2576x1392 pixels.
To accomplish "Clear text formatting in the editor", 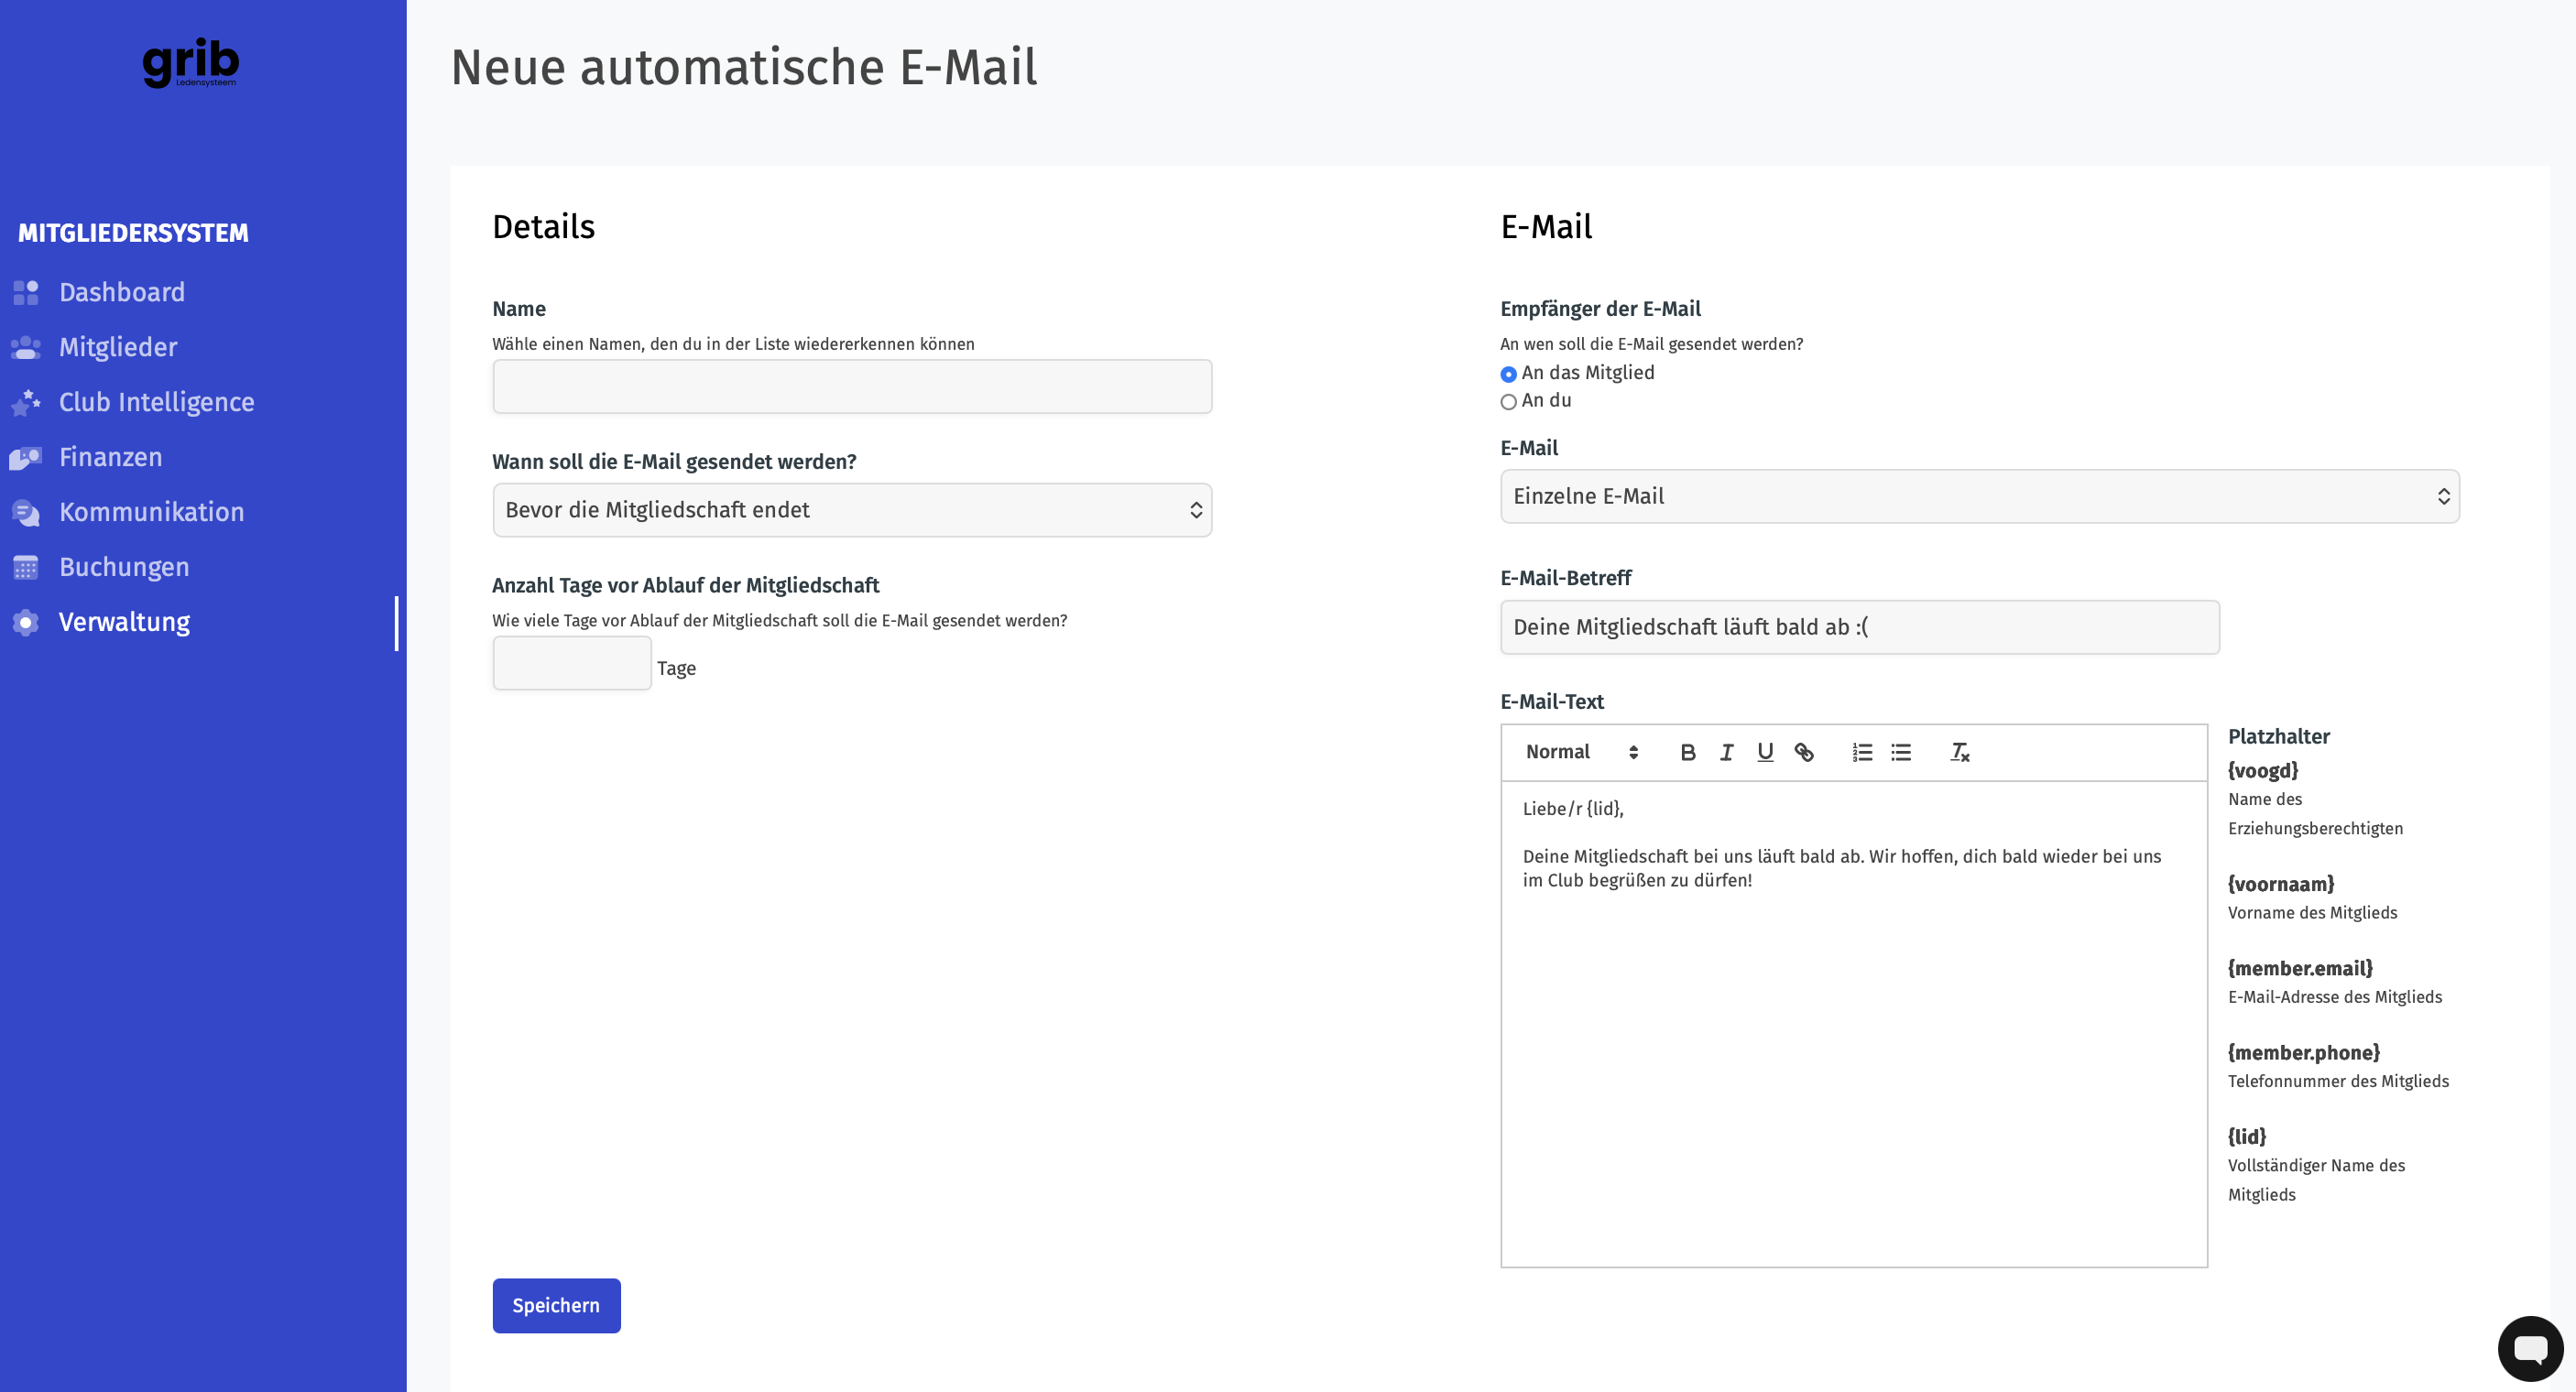I will pyautogui.click(x=1959, y=752).
